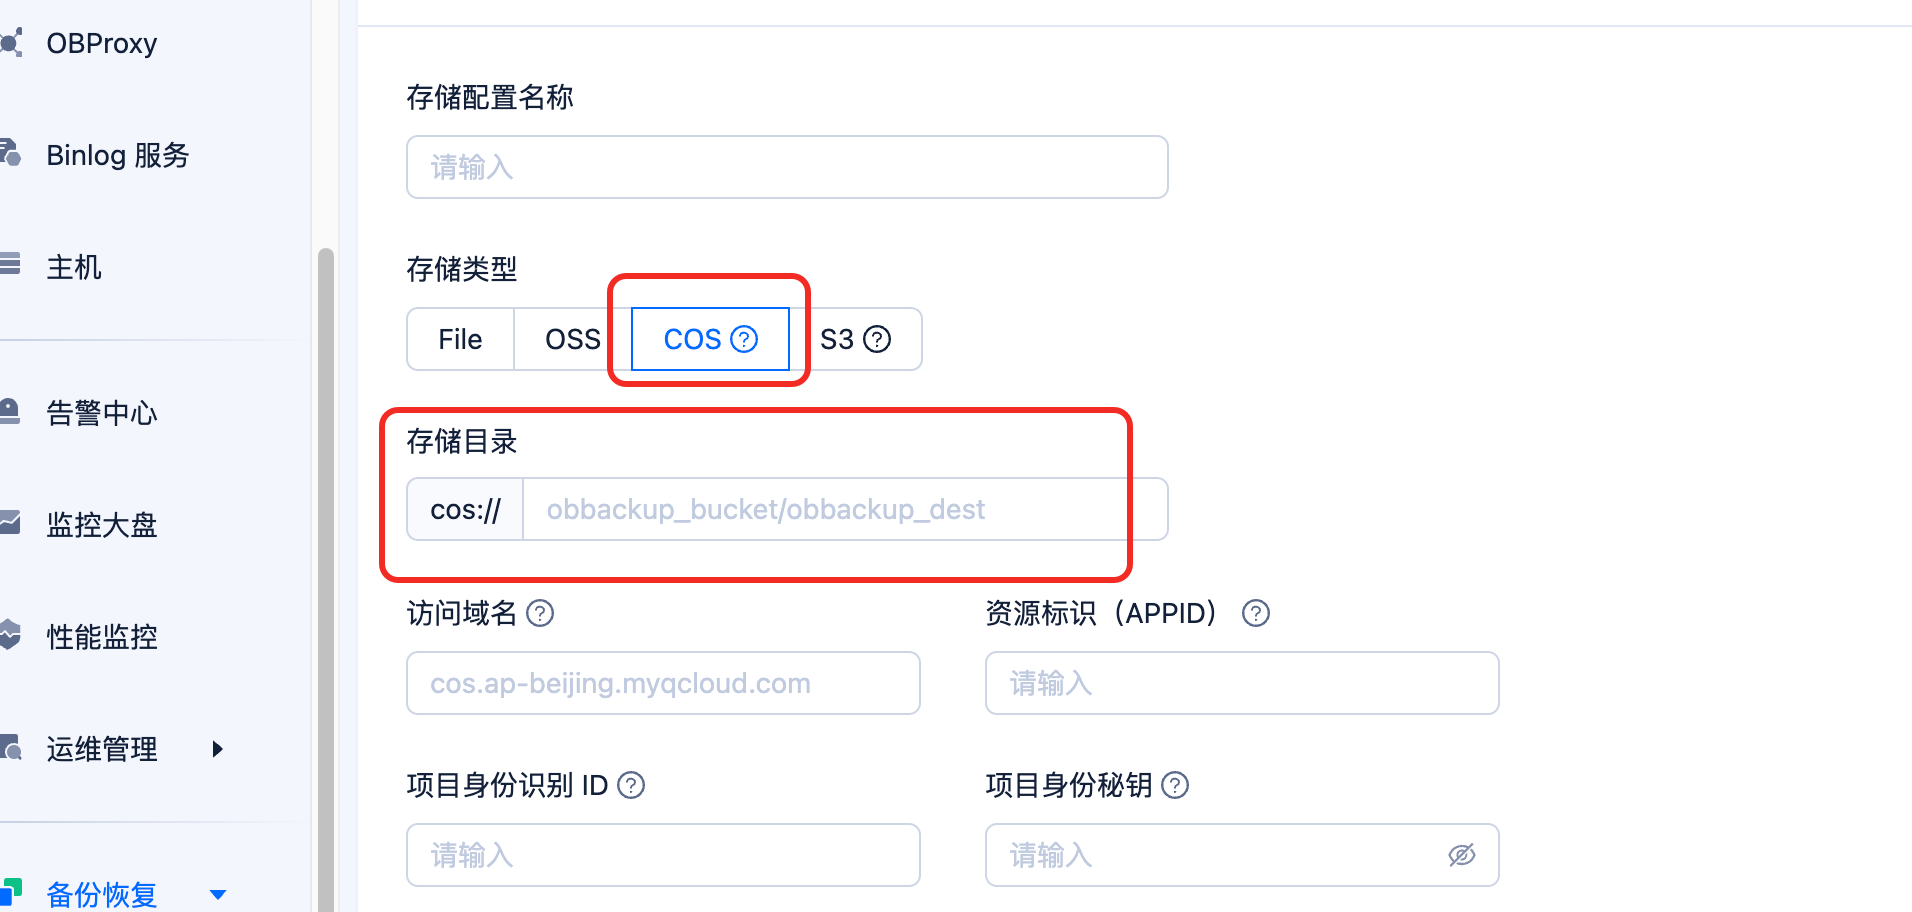Click the 监控大盘 chart icon in sidebar
This screenshot has height=912, width=1912.
point(10,524)
